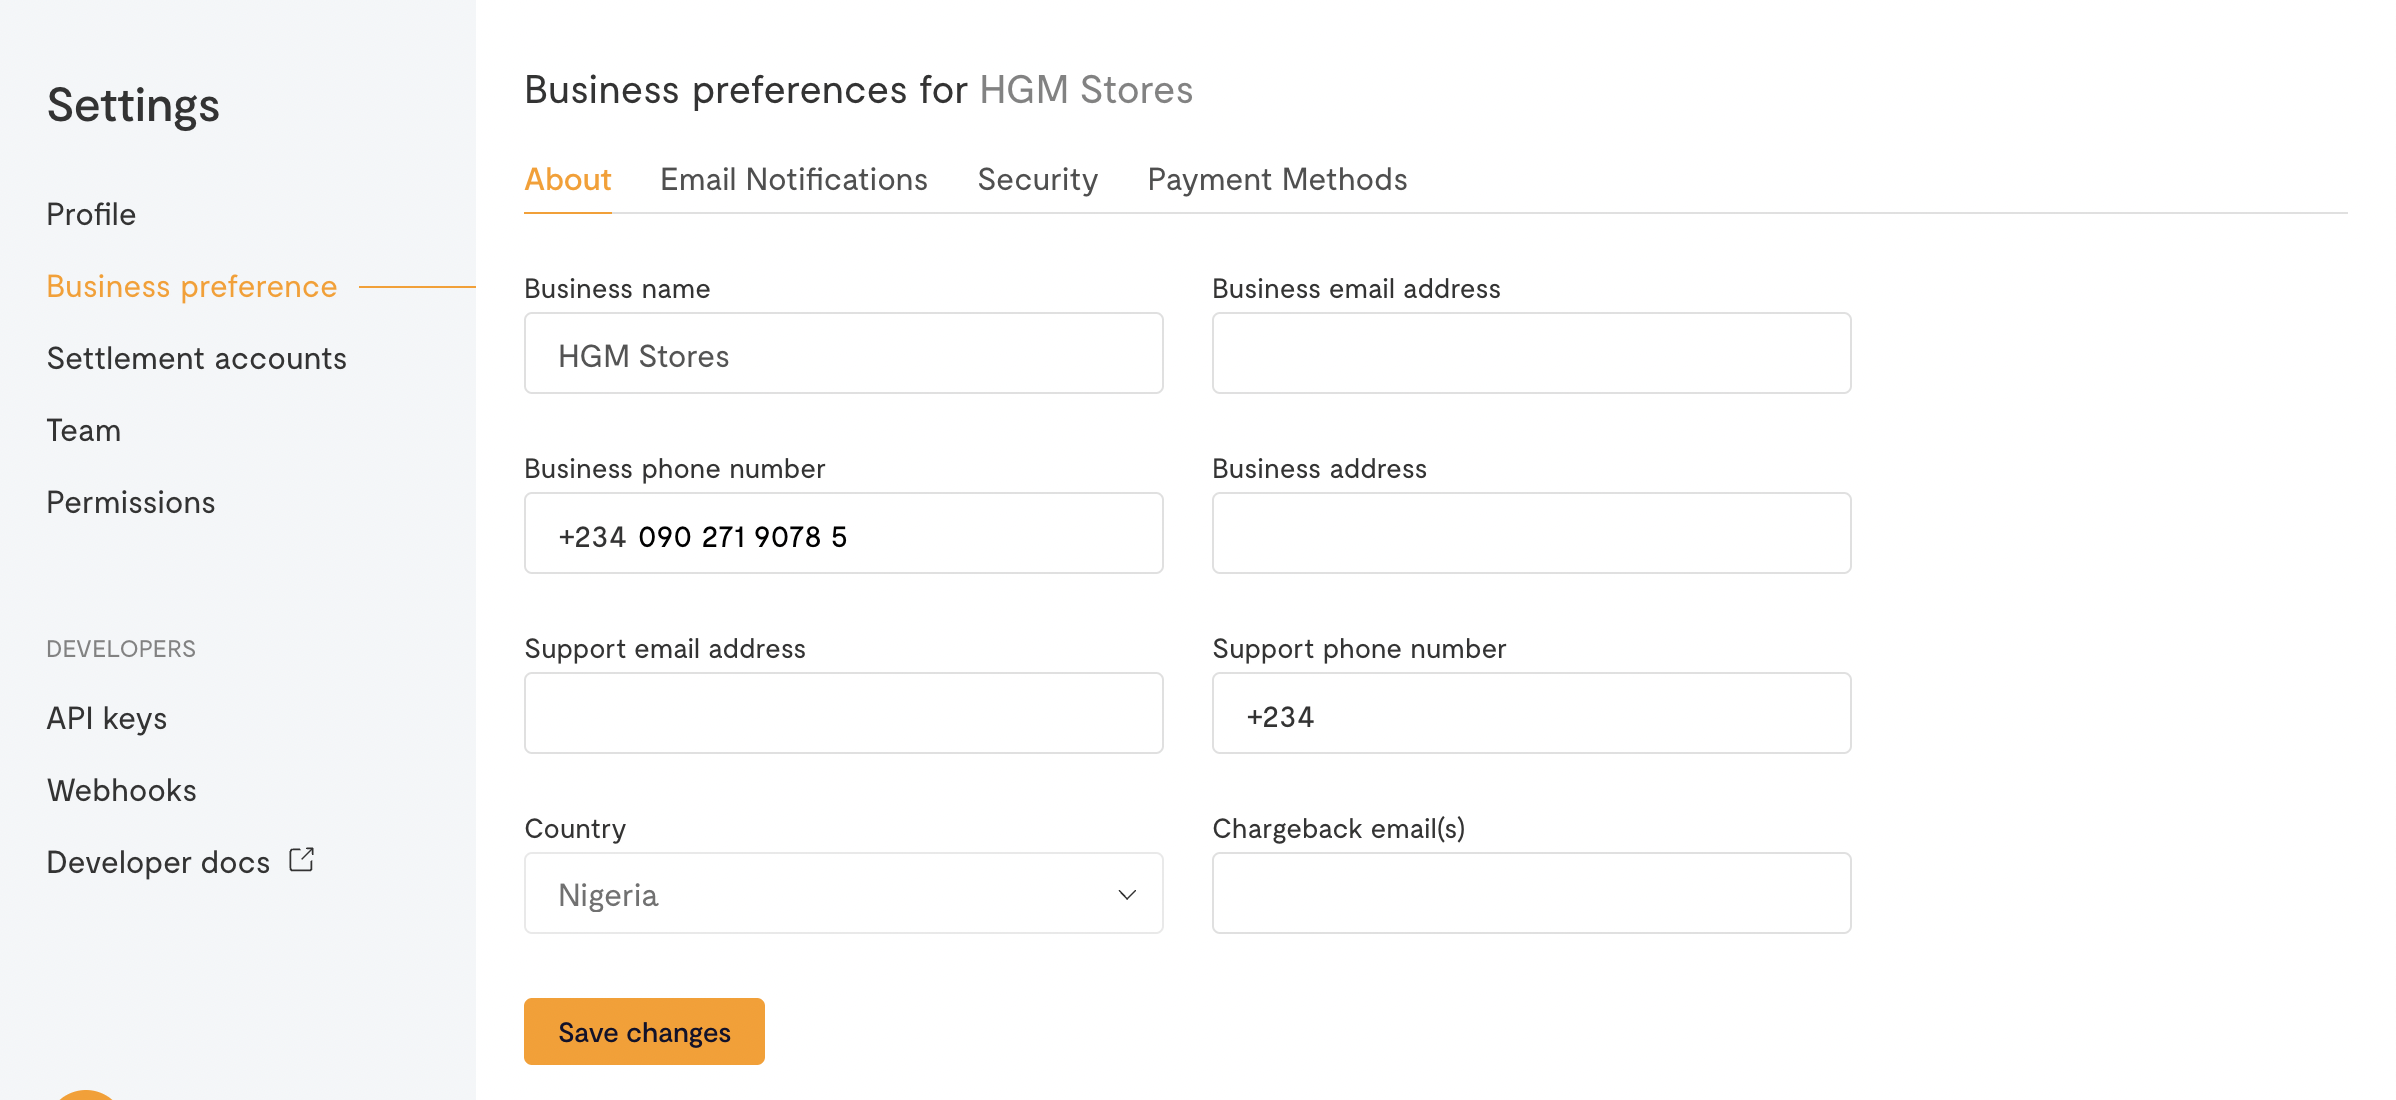Image resolution: width=2396 pixels, height=1100 pixels.
Task: Edit the Business name field containing HGM Stores
Action: tap(843, 353)
